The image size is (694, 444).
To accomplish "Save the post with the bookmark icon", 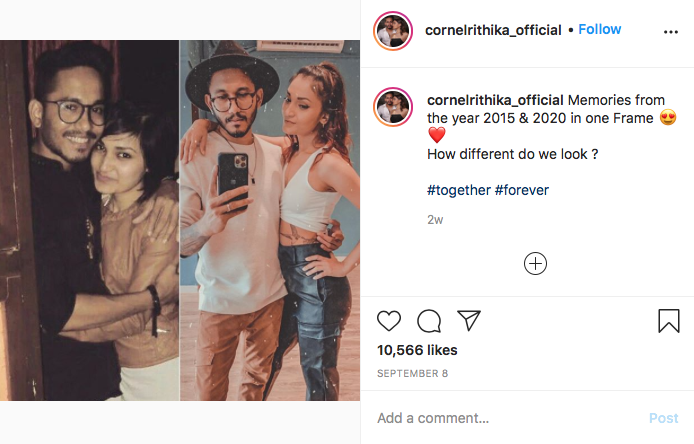I will click(x=669, y=320).
